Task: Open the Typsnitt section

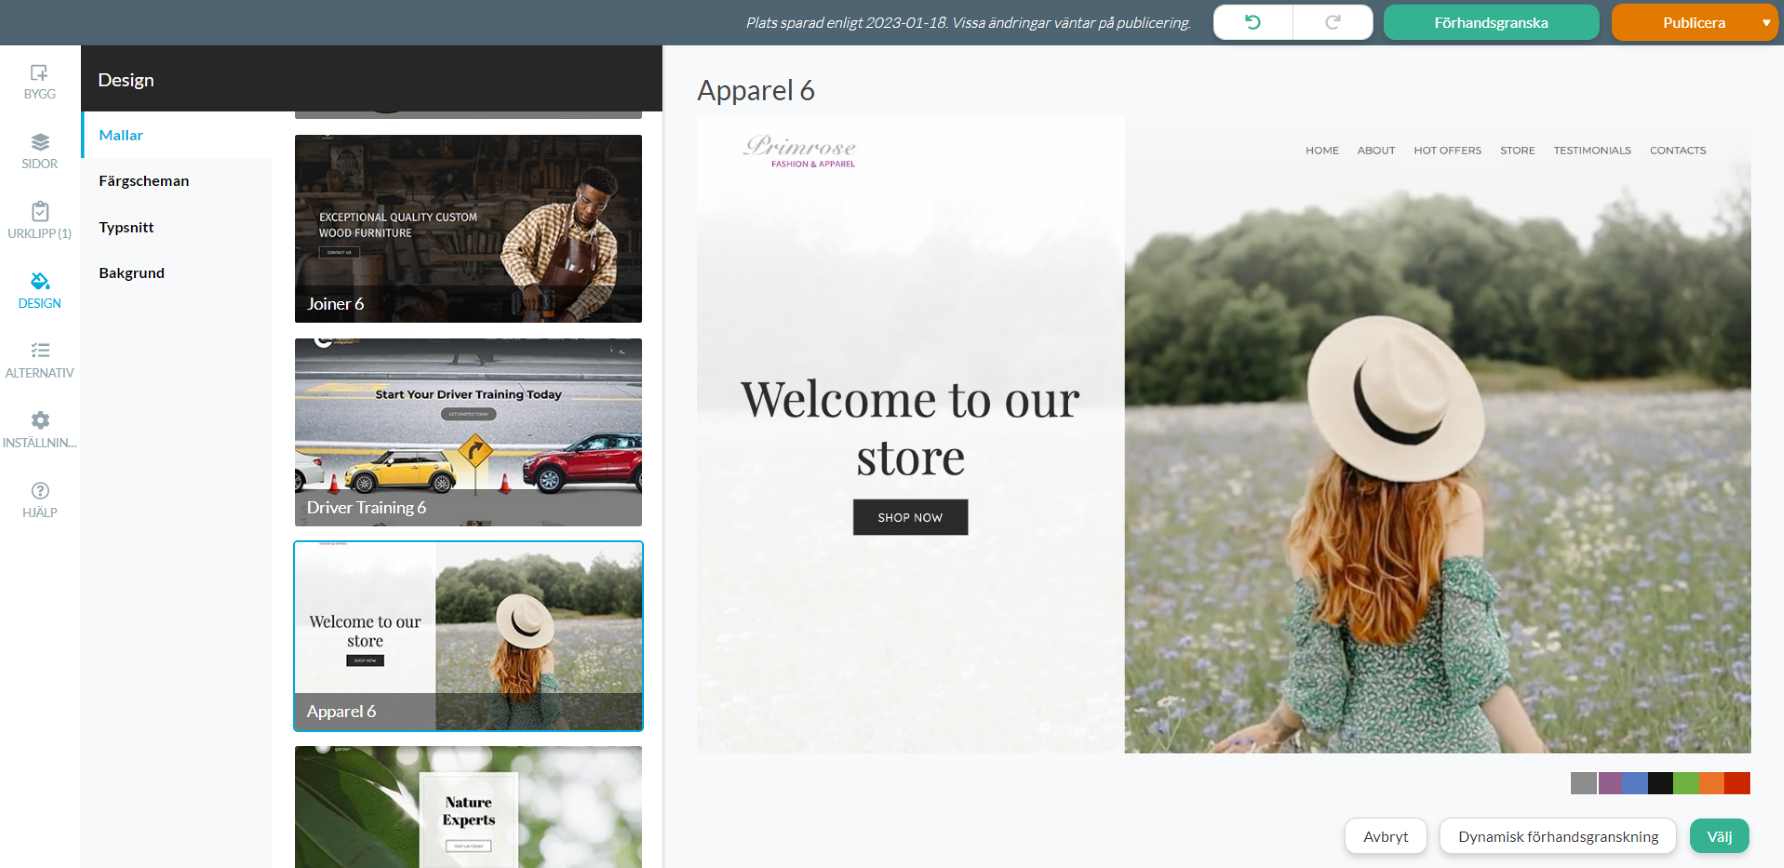Action: coord(126,227)
